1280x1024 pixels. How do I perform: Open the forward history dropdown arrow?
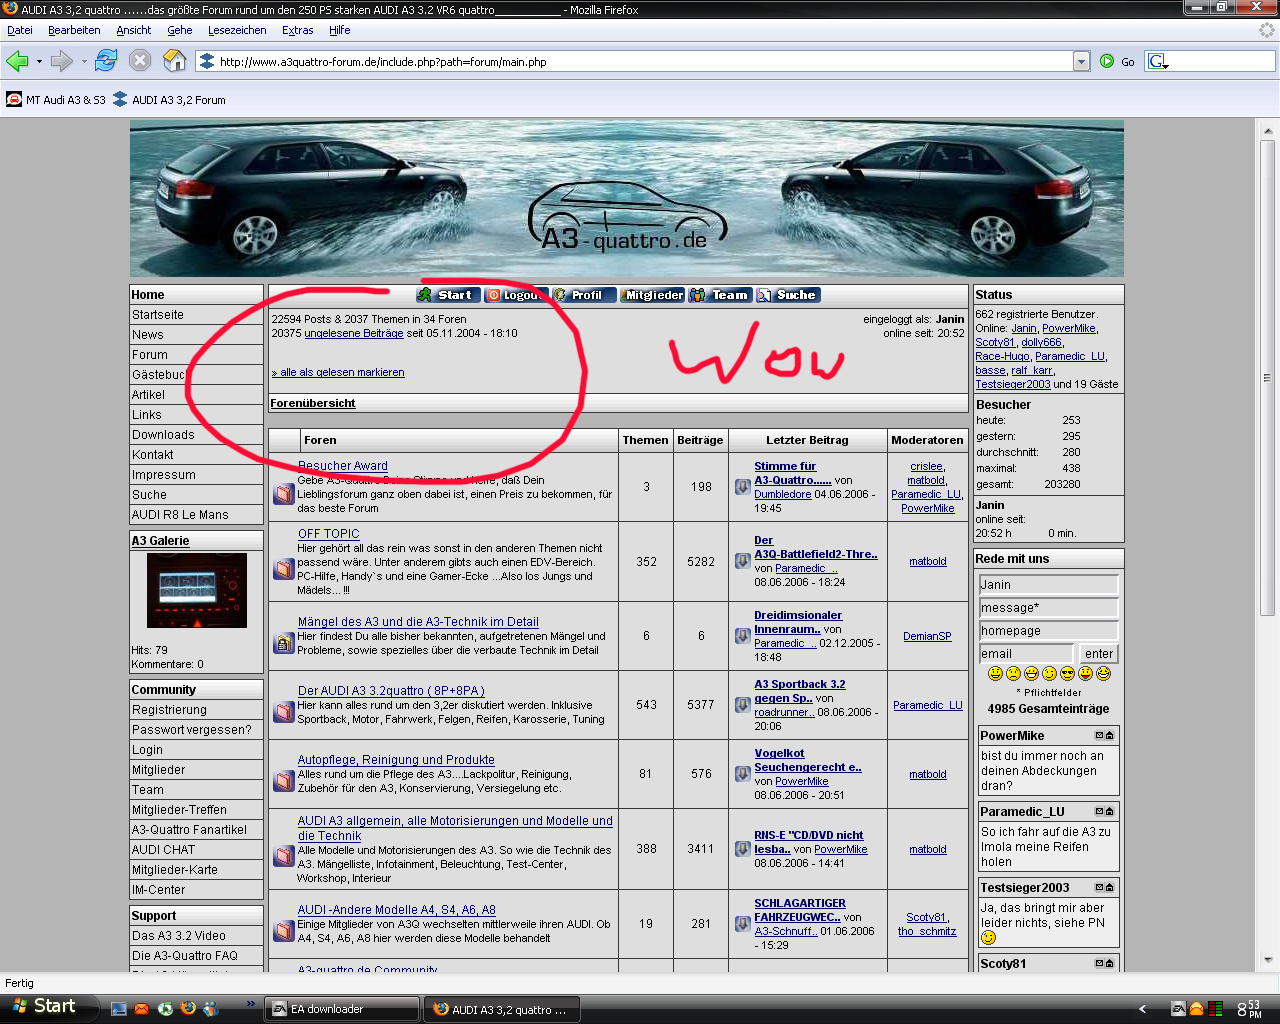[x=84, y=61]
